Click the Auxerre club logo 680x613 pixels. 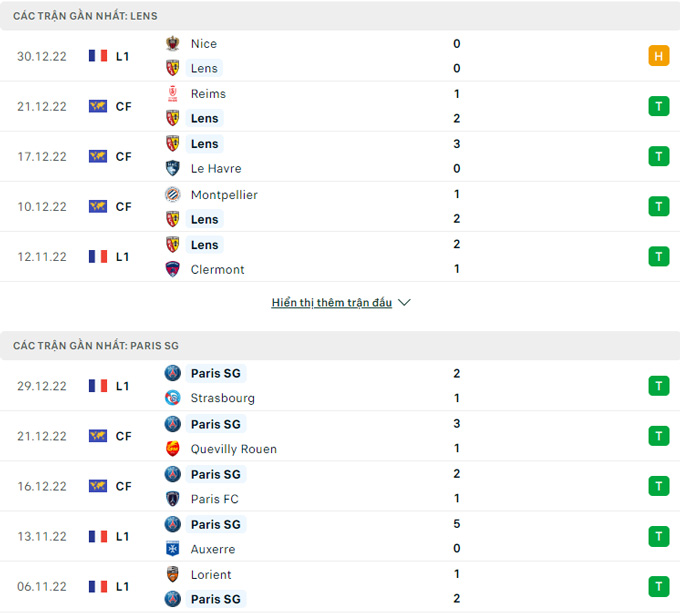[x=173, y=549]
